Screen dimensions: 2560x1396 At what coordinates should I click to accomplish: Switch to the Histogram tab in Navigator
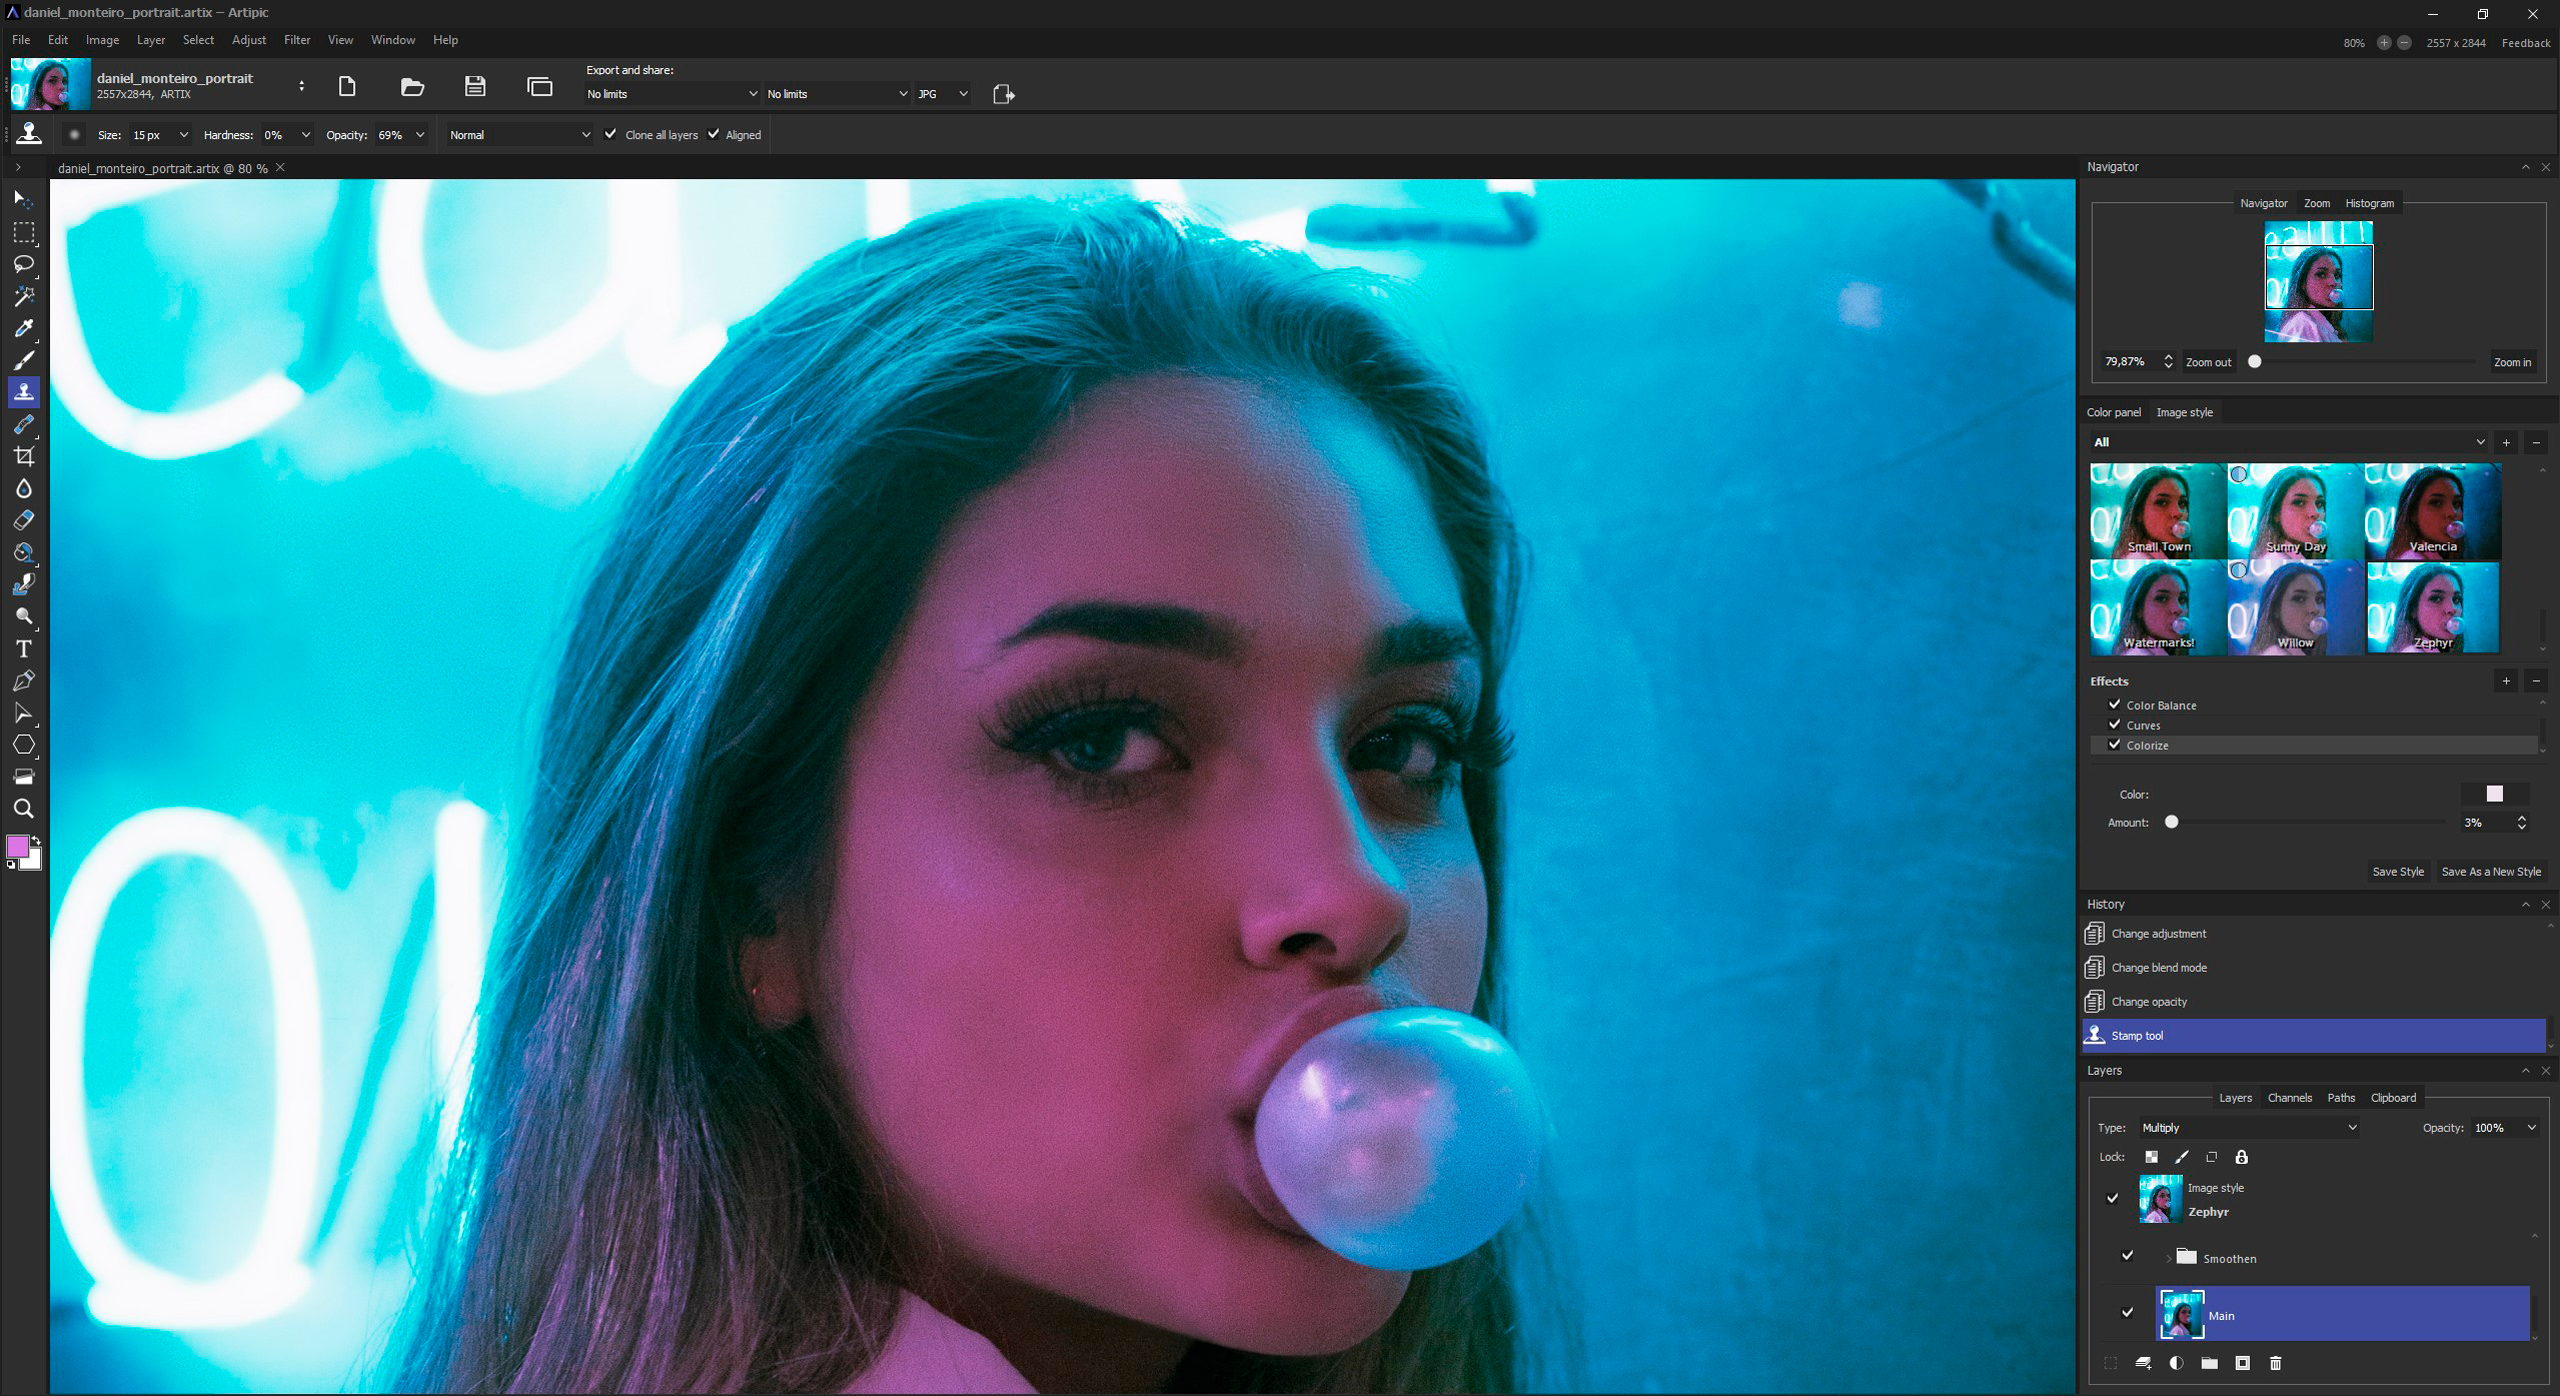tap(2369, 203)
